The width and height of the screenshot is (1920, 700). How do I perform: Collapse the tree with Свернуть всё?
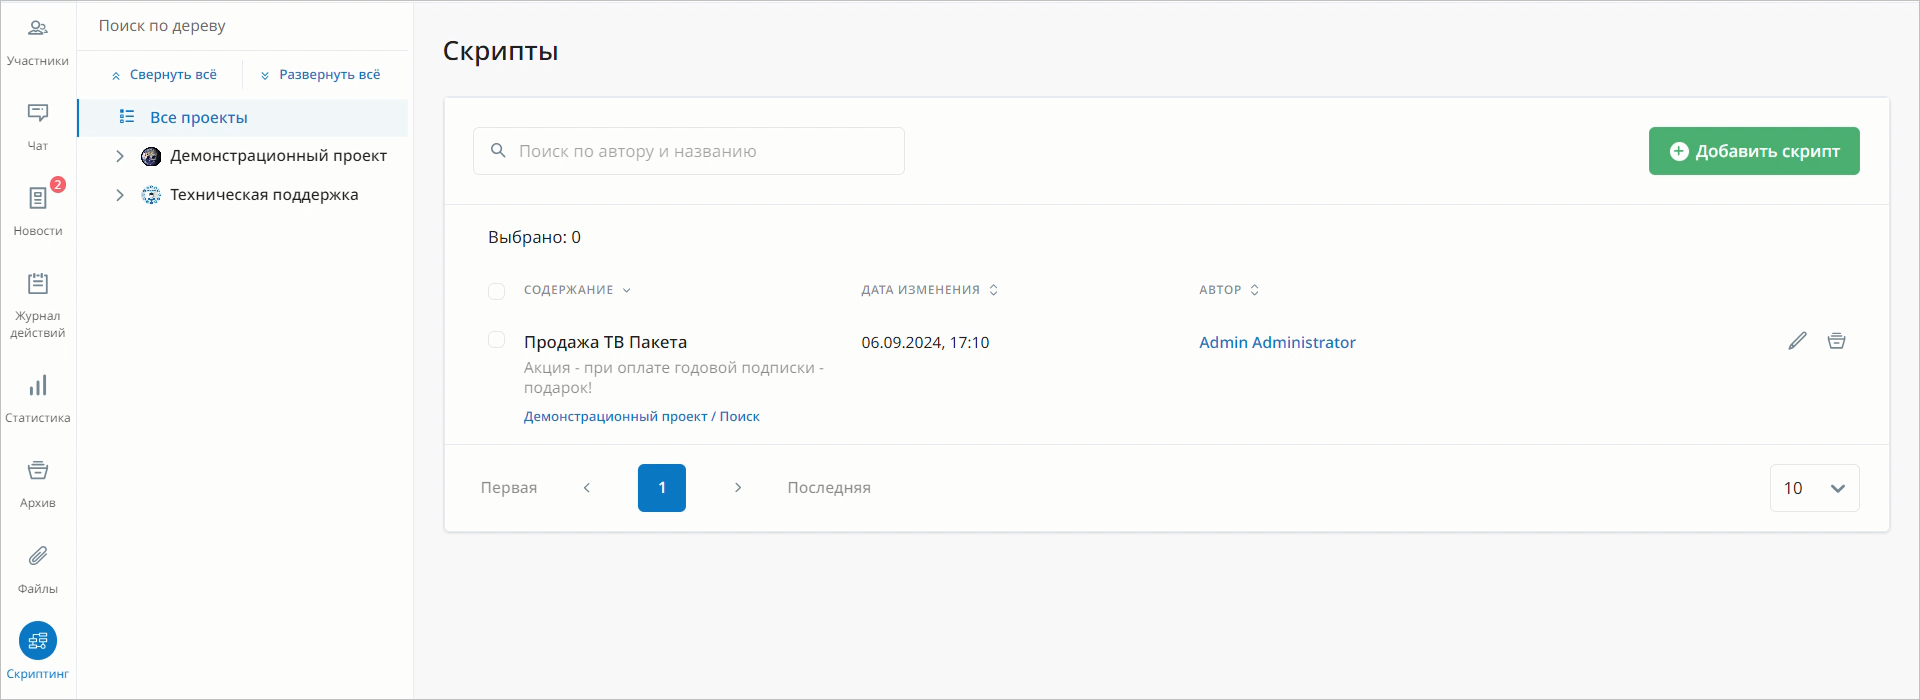(x=164, y=75)
